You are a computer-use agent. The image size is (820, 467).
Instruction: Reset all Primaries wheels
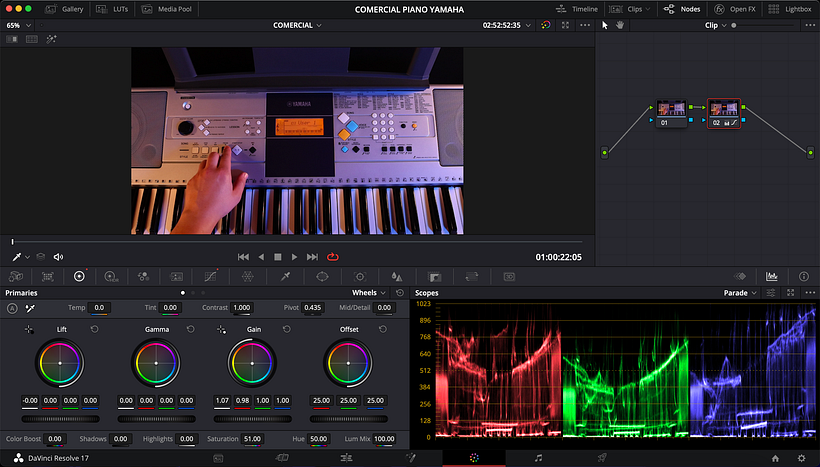(400, 293)
